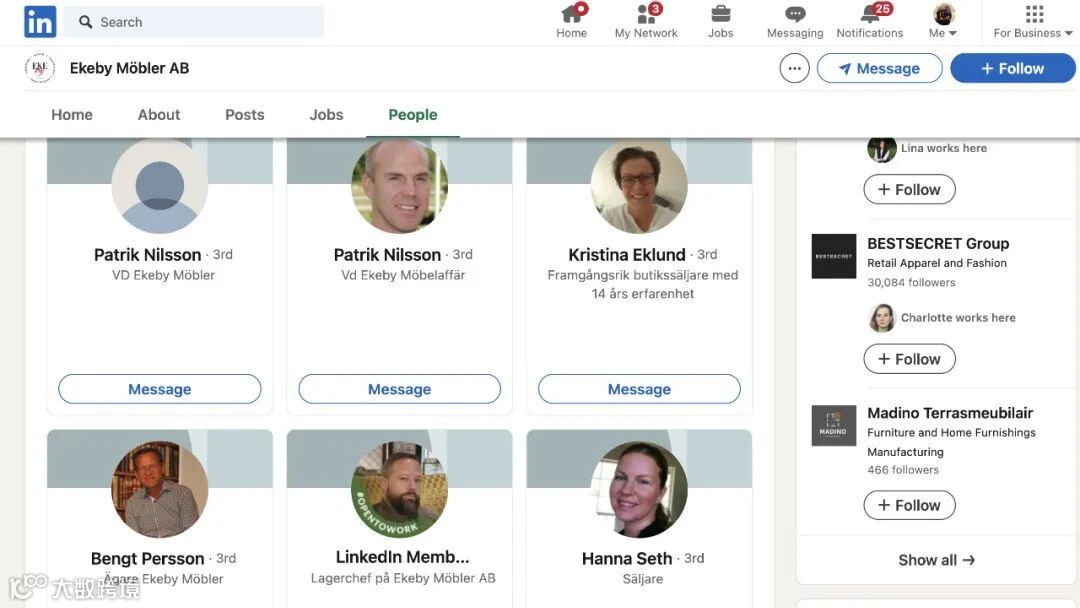Click 'Säljare' headline text
Viewport: 1080px width, 608px height.
643,579
